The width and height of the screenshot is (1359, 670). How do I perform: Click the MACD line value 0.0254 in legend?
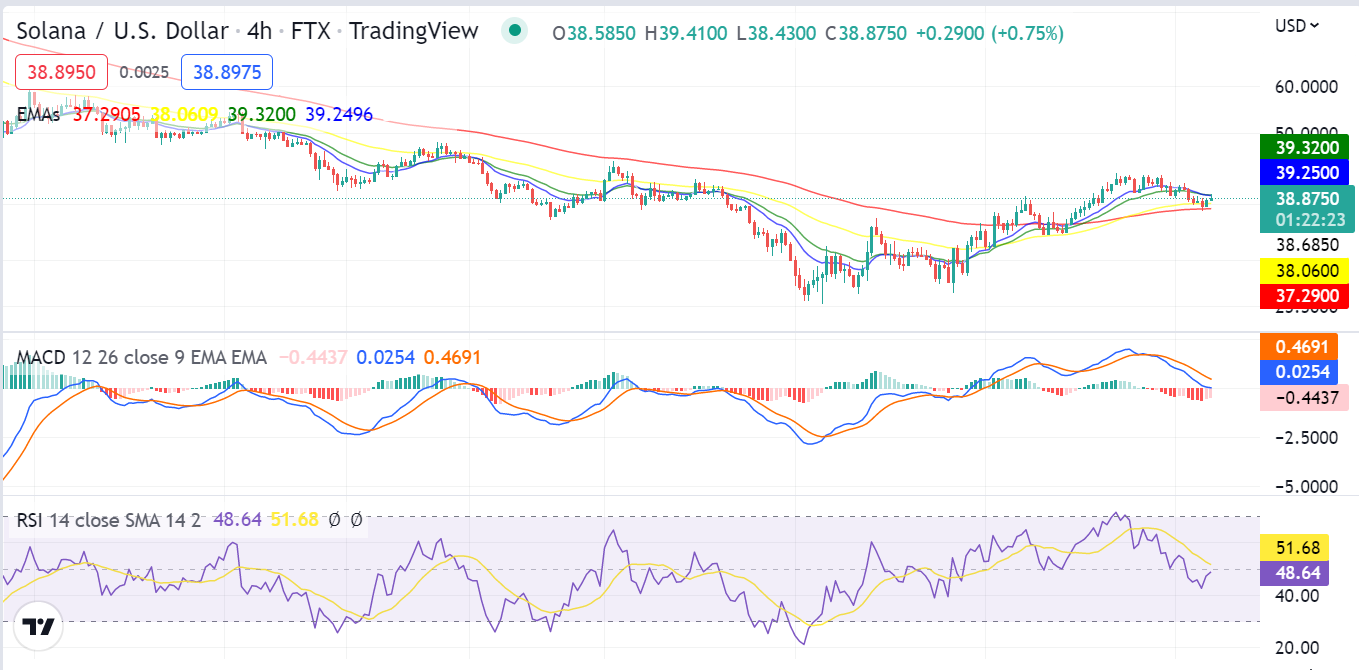pyautogui.click(x=385, y=357)
